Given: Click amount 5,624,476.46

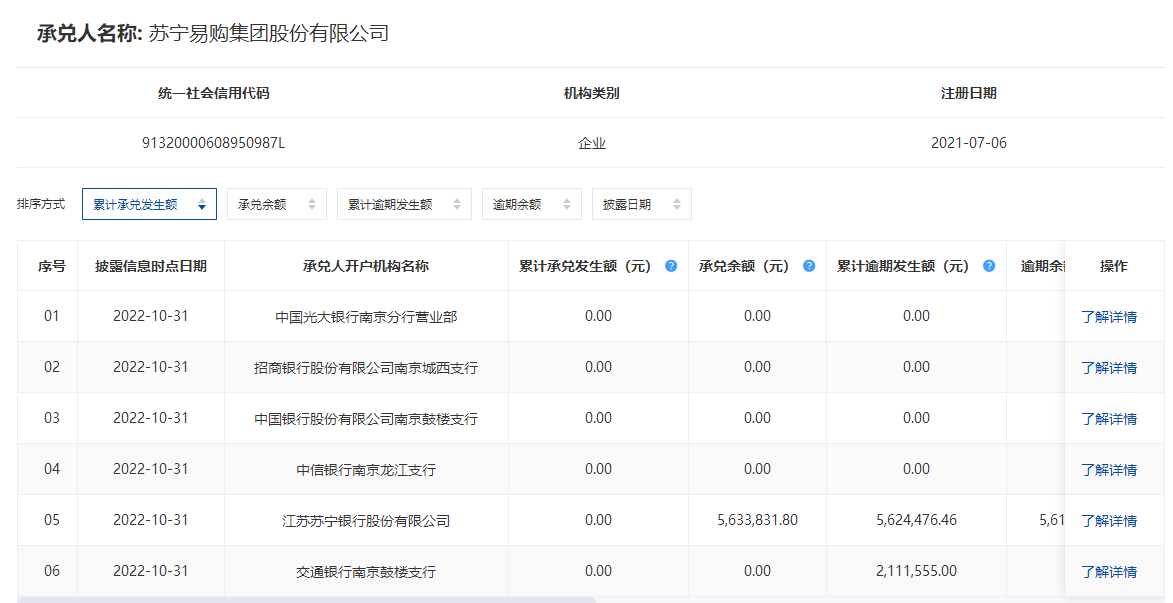Looking at the screenshot, I should pos(916,519).
